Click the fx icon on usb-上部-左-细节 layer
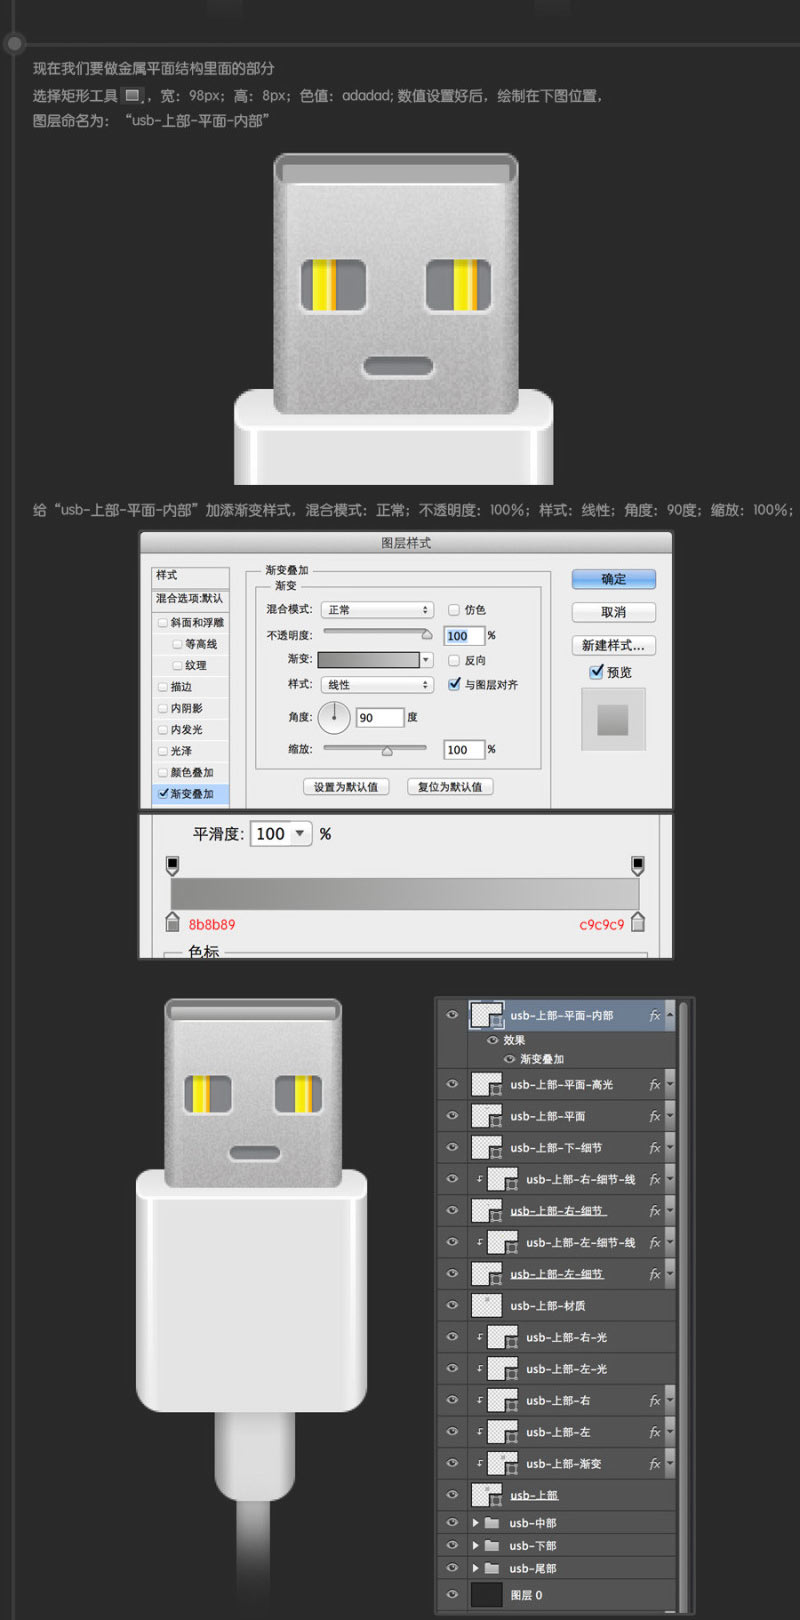The height and width of the screenshot is (1620, 800). click(655, 1274)
